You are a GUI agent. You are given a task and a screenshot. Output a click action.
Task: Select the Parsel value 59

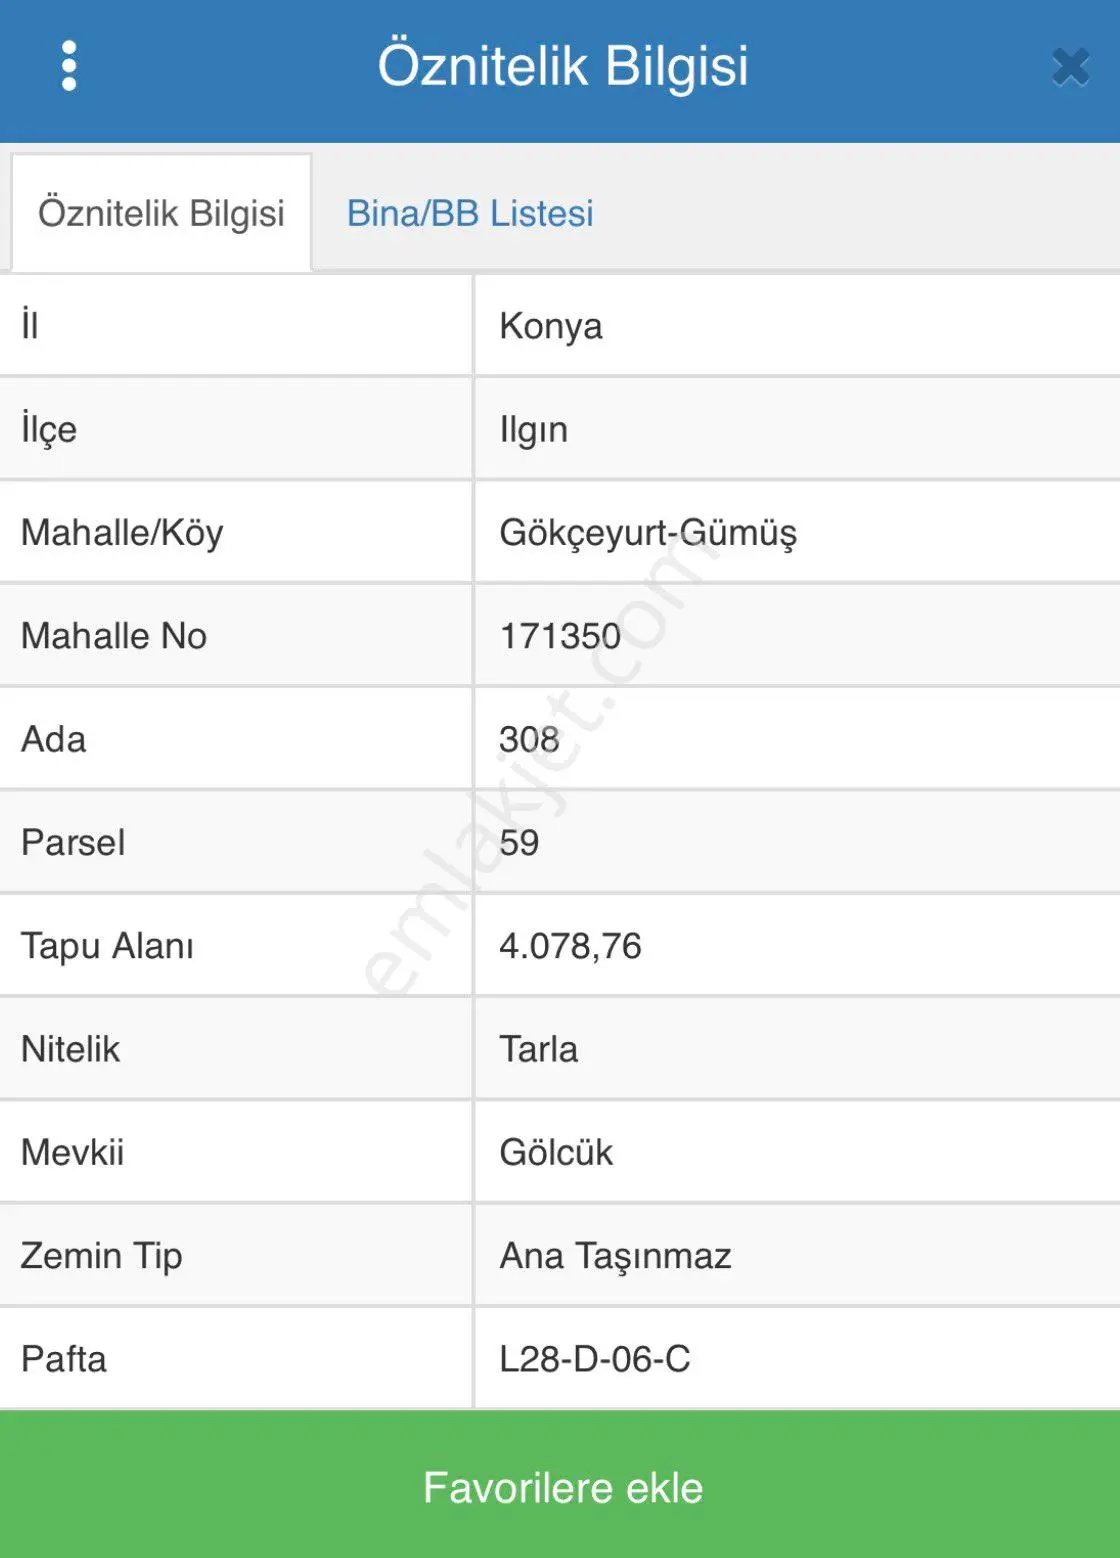[519, 842]
